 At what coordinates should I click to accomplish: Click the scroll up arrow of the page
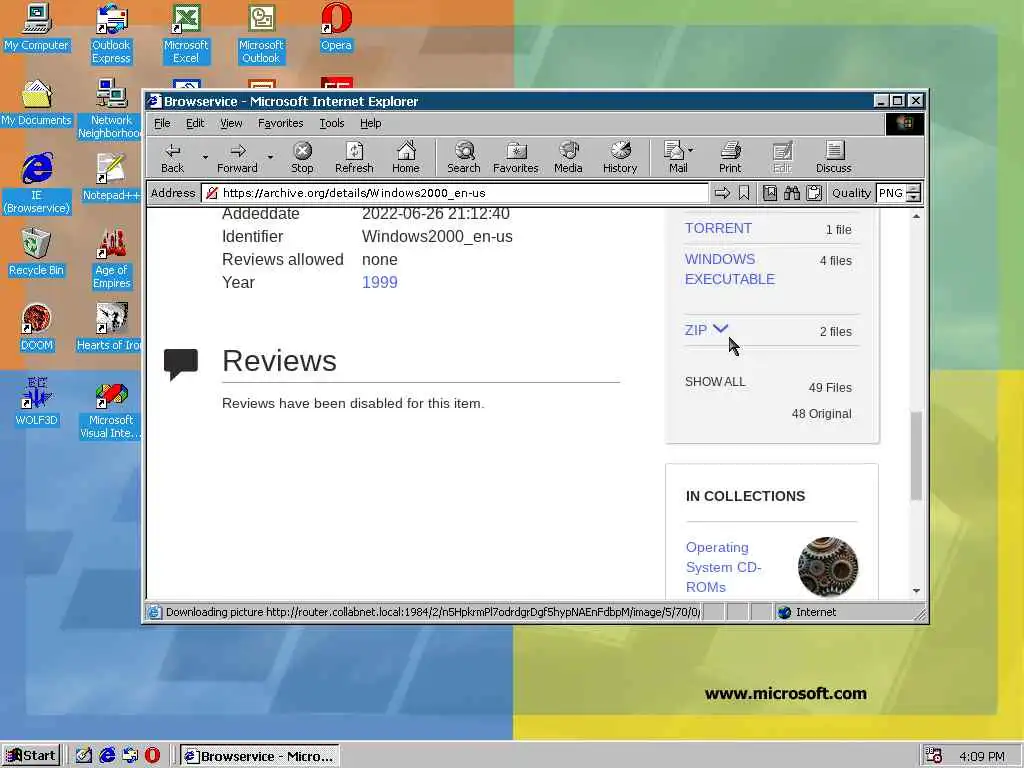point(916,216)
